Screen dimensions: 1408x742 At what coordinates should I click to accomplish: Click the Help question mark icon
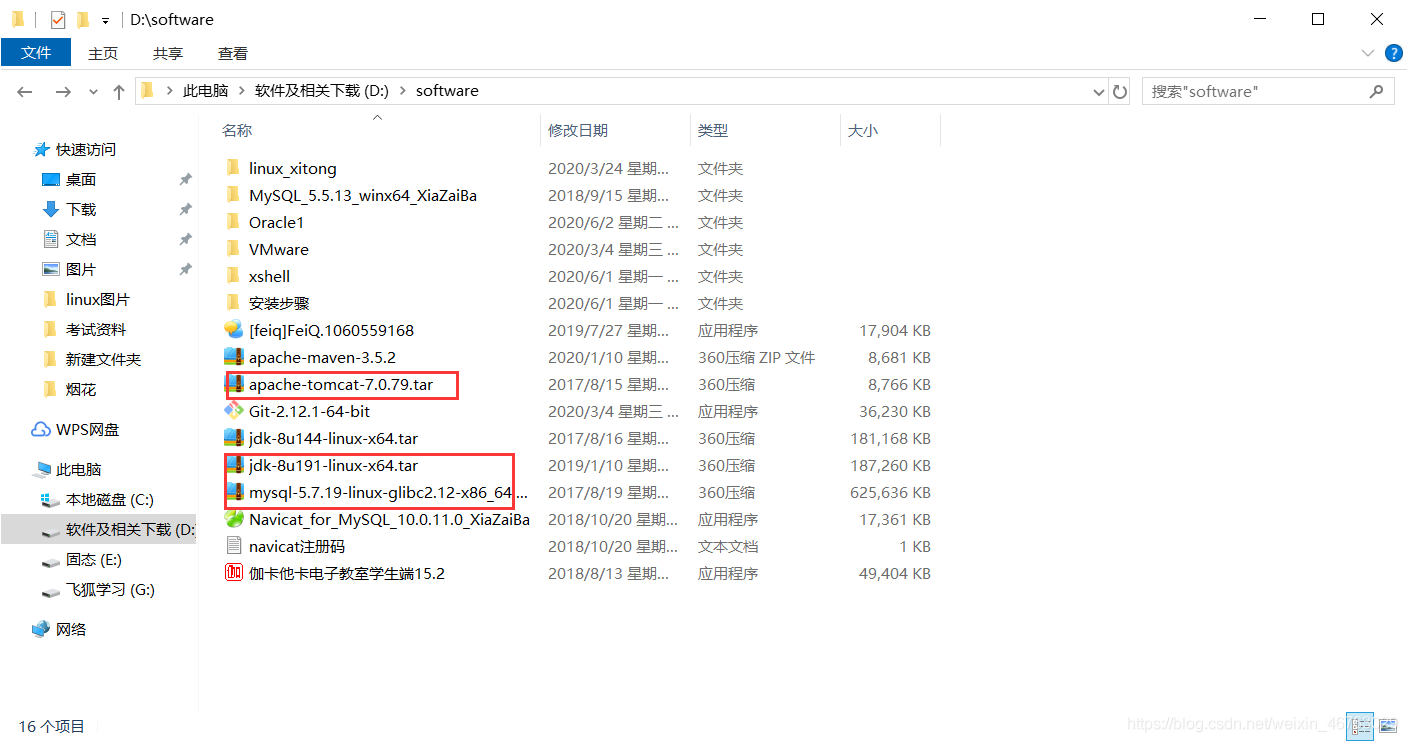[x=1394, y=53]
